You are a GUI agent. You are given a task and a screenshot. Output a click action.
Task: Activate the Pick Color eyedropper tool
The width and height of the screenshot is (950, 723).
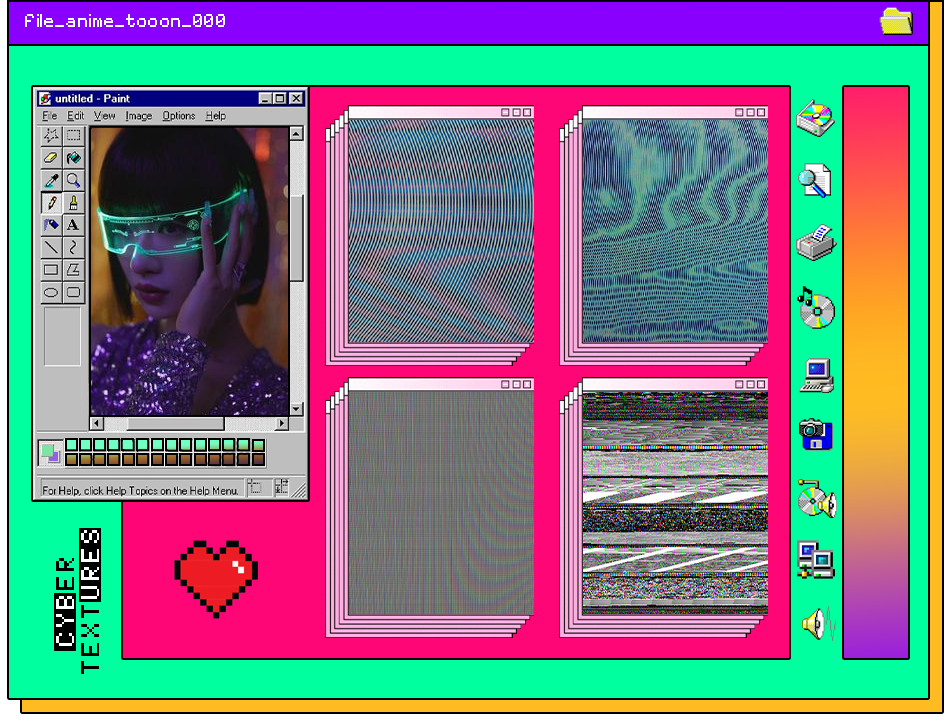pos(51,180)
